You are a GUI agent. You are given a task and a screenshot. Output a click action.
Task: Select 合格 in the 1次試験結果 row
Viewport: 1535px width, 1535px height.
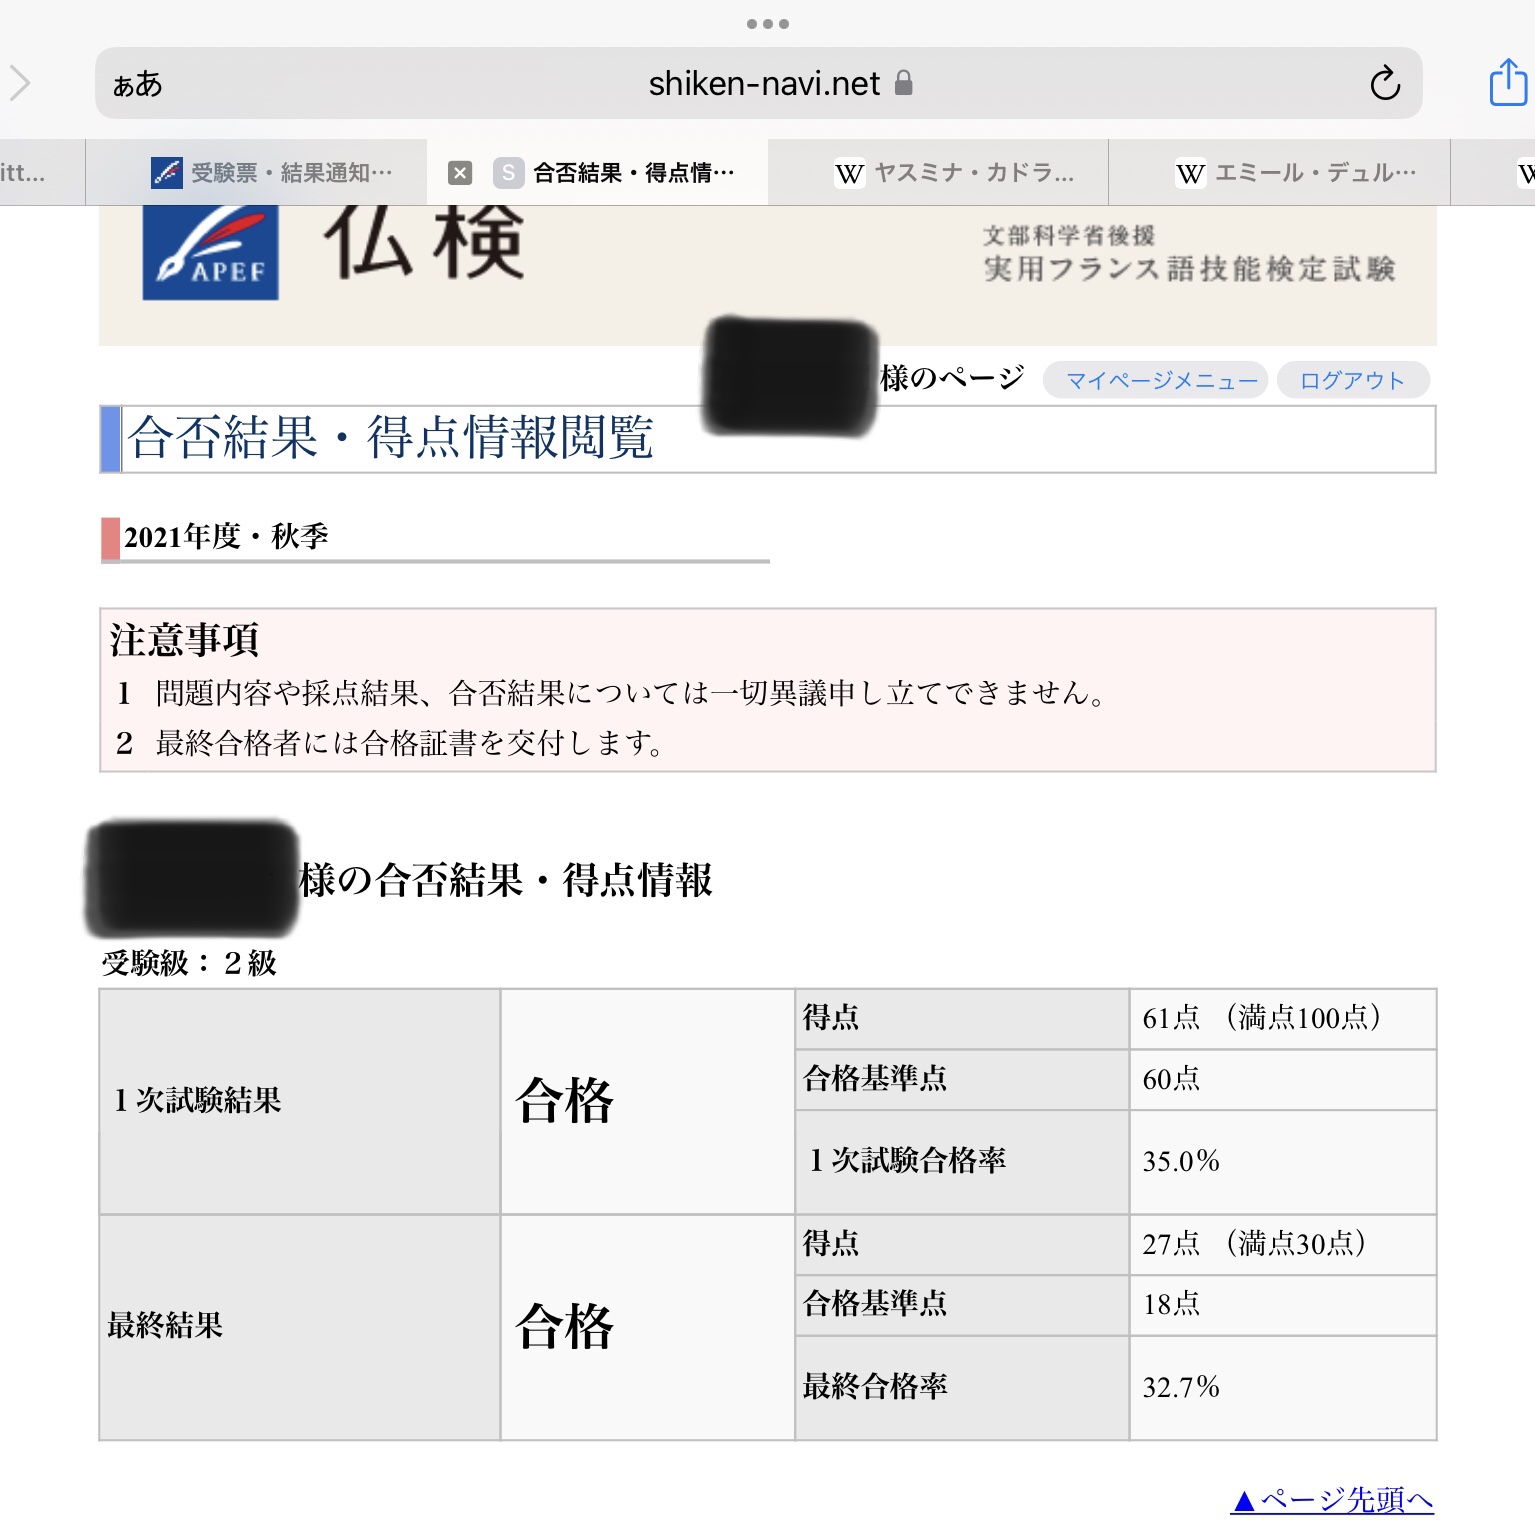click(x=564, y=1101)
